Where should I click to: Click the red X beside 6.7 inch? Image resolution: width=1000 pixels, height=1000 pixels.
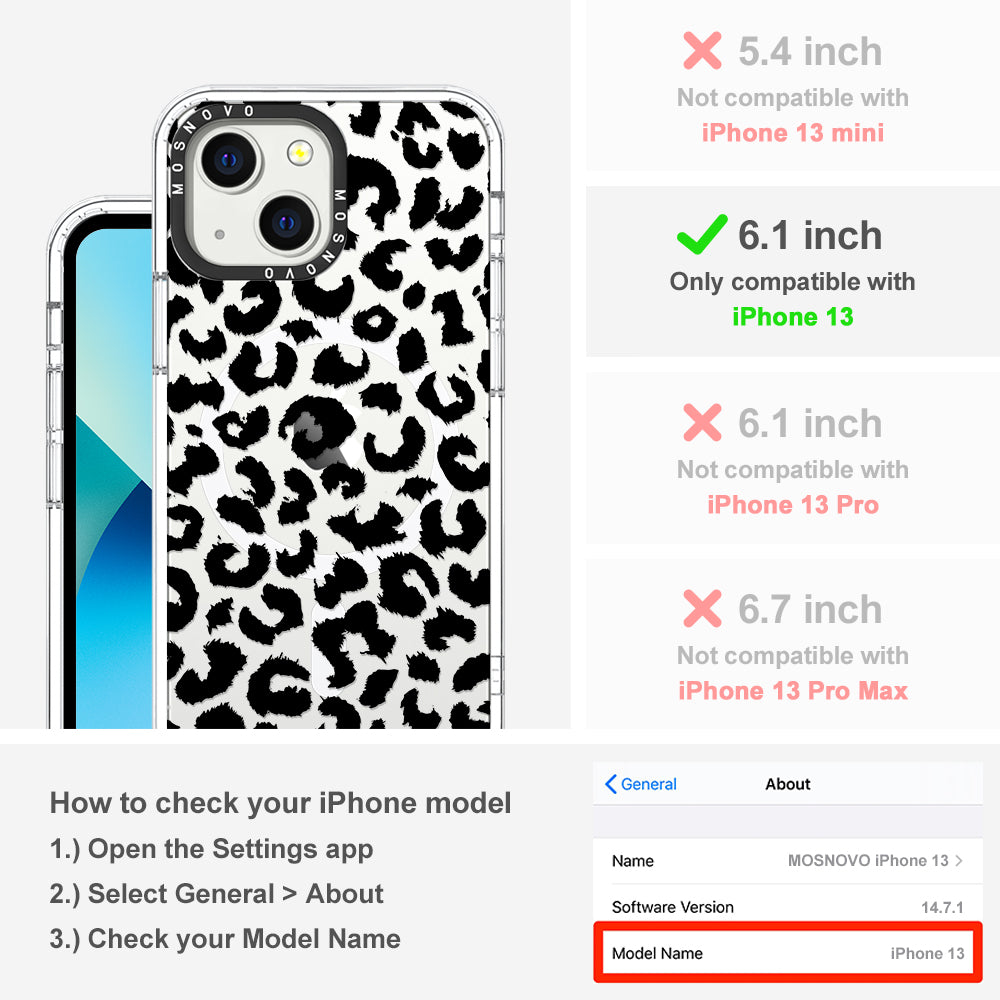coord(702,608)
